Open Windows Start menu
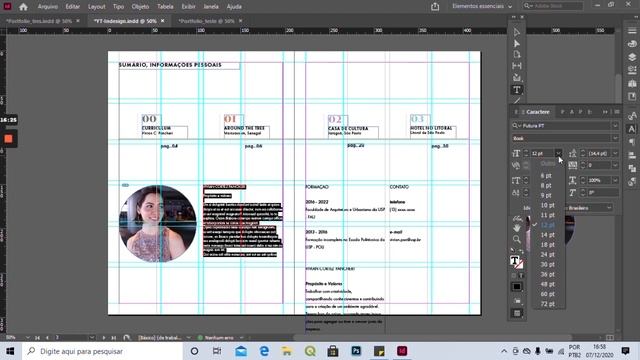Viewport: 640px width, 360px height. (x=10, y=351)
